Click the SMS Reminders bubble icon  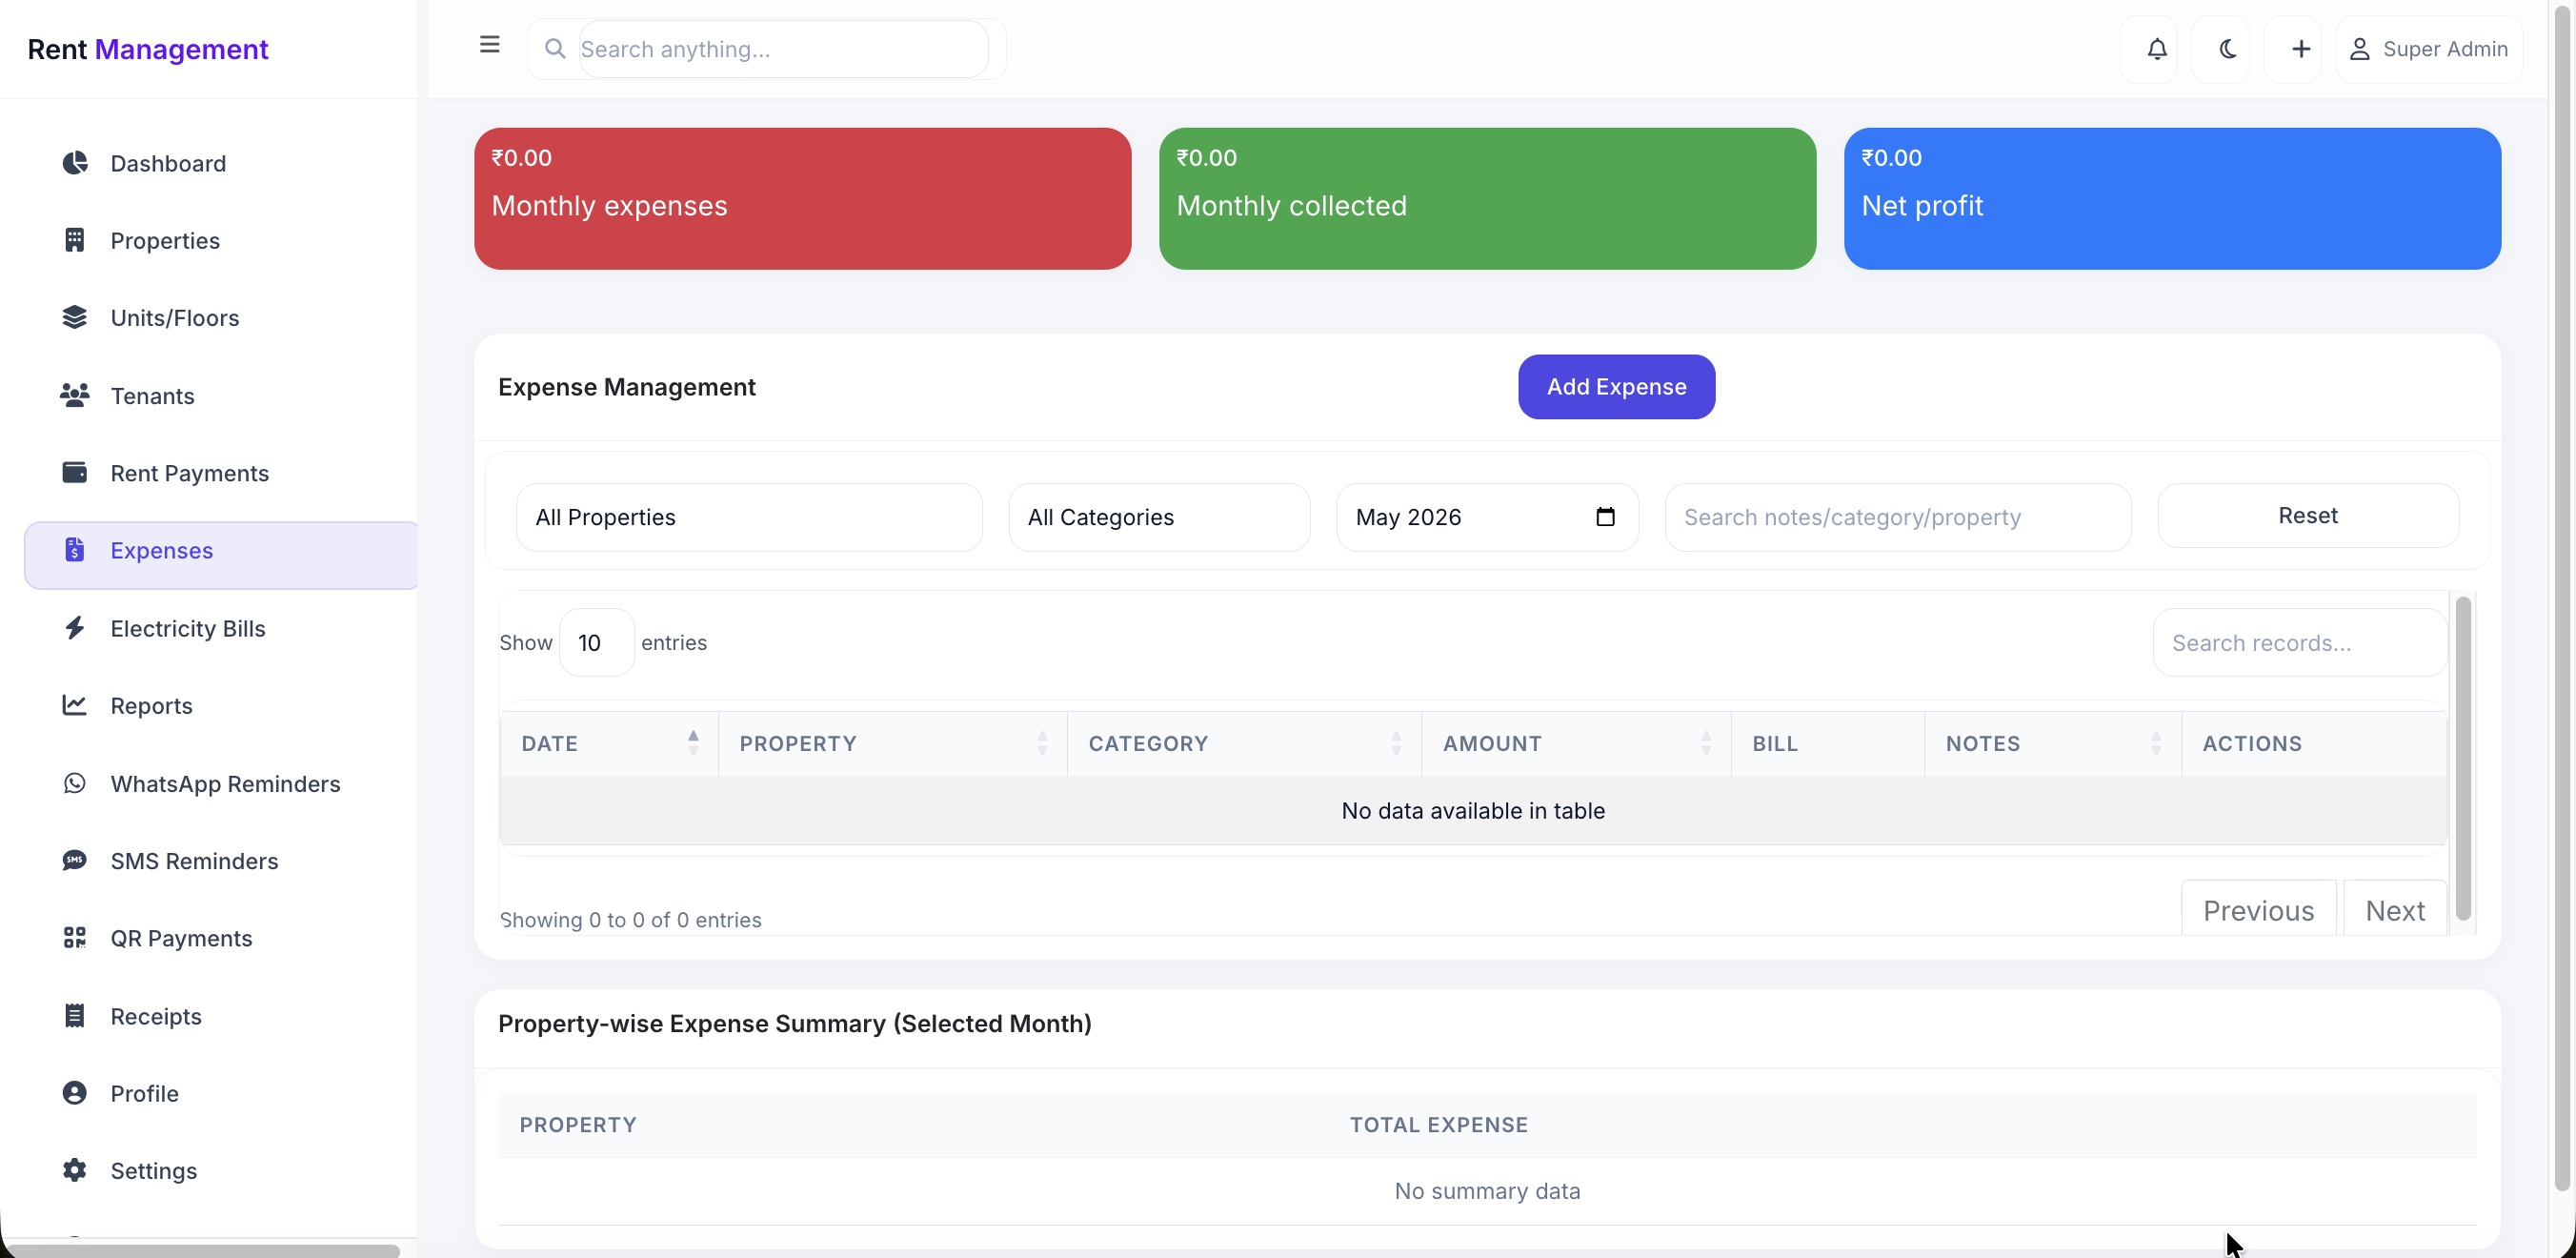(75, 860)
